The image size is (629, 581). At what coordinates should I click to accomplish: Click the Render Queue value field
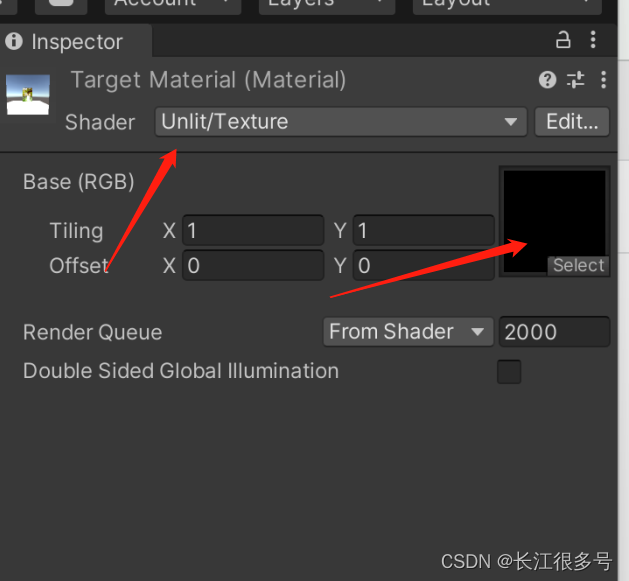pyautogui.click(x=554, y=332)
